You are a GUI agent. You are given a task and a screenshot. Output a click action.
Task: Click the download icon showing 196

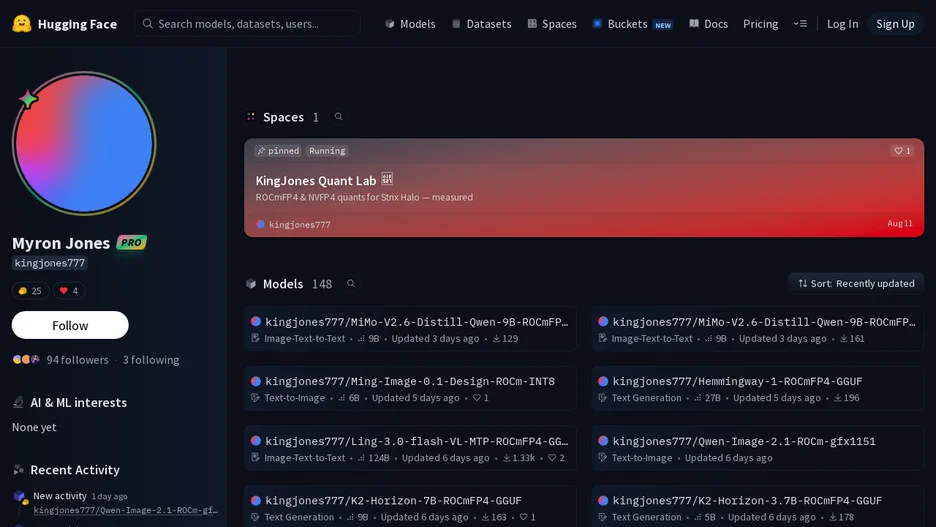click(838, 398)
